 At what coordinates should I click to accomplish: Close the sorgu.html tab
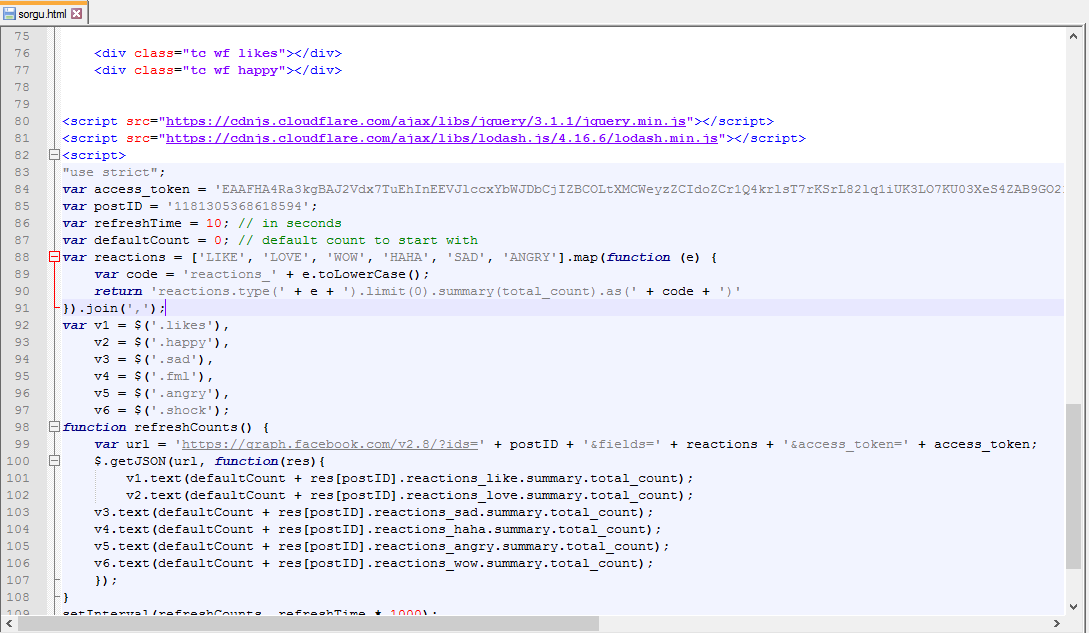tap(78, 14)
